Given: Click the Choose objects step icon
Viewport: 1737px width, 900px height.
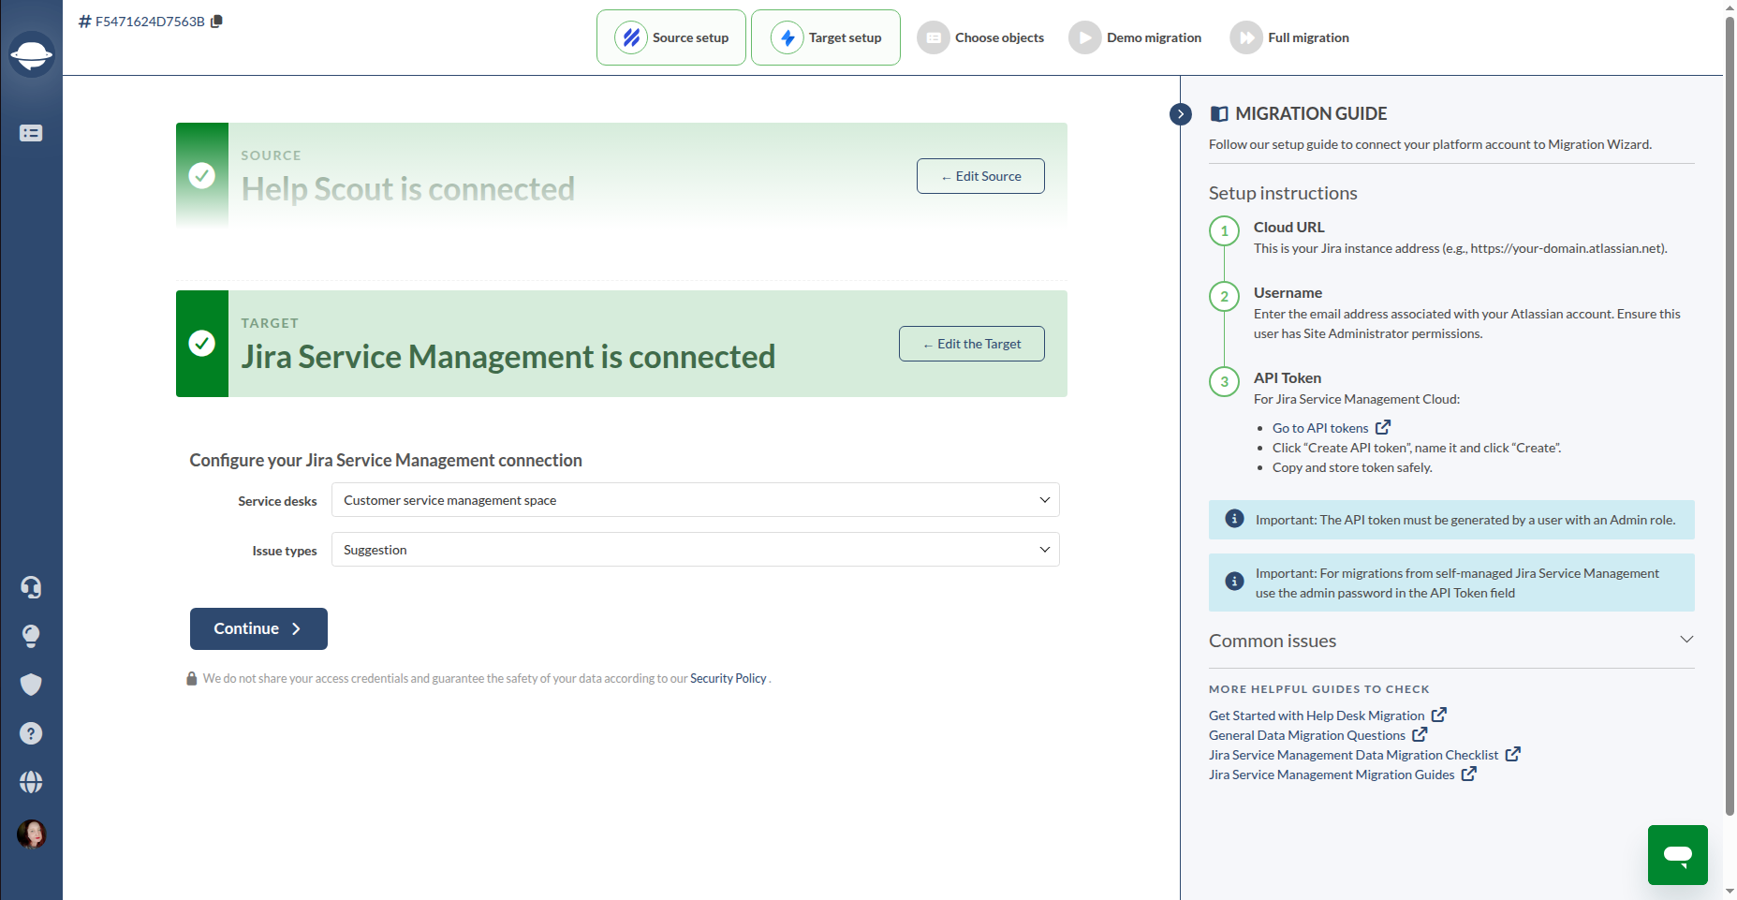Looking at the screenshot, I should [933, 38].
